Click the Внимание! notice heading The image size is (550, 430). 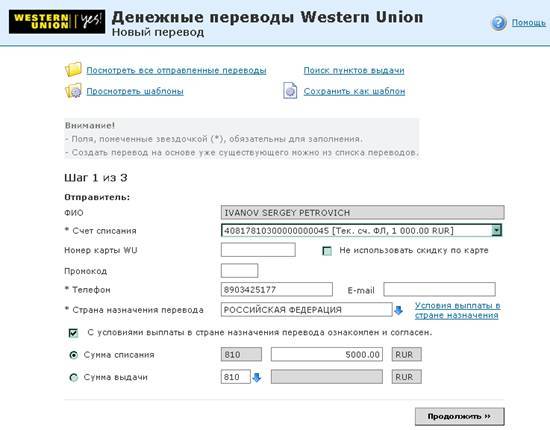tap(90, 125)
